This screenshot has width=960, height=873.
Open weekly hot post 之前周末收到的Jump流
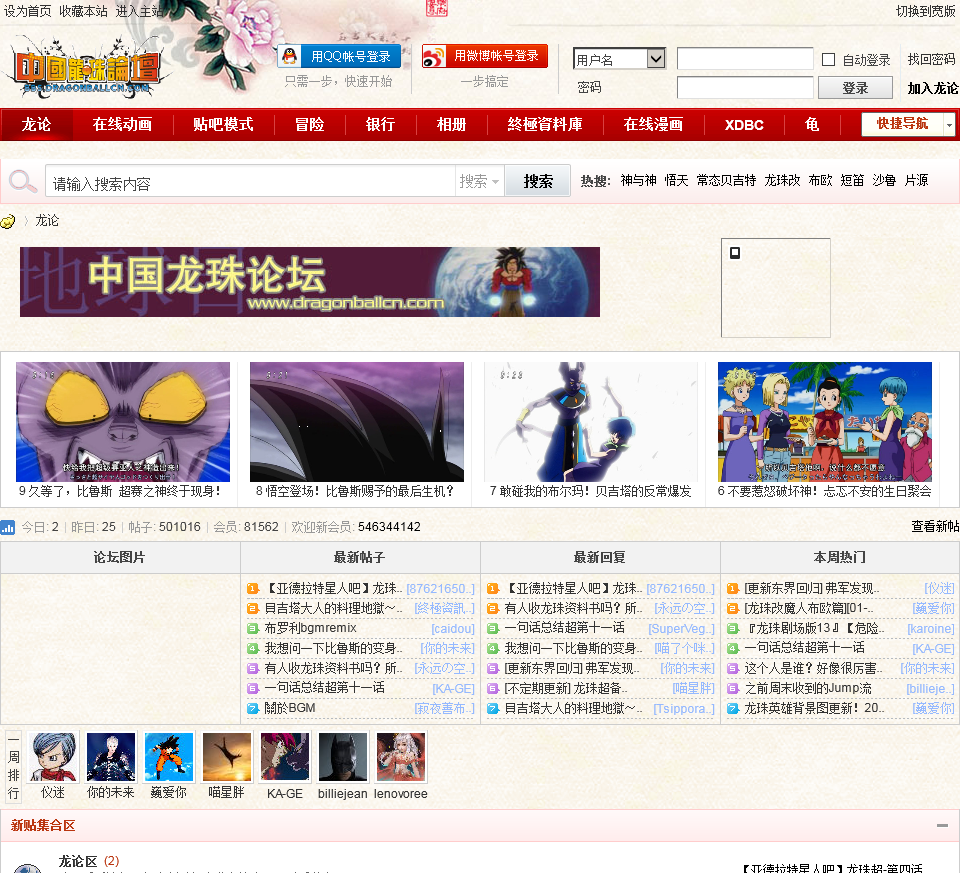click(808, 688)
